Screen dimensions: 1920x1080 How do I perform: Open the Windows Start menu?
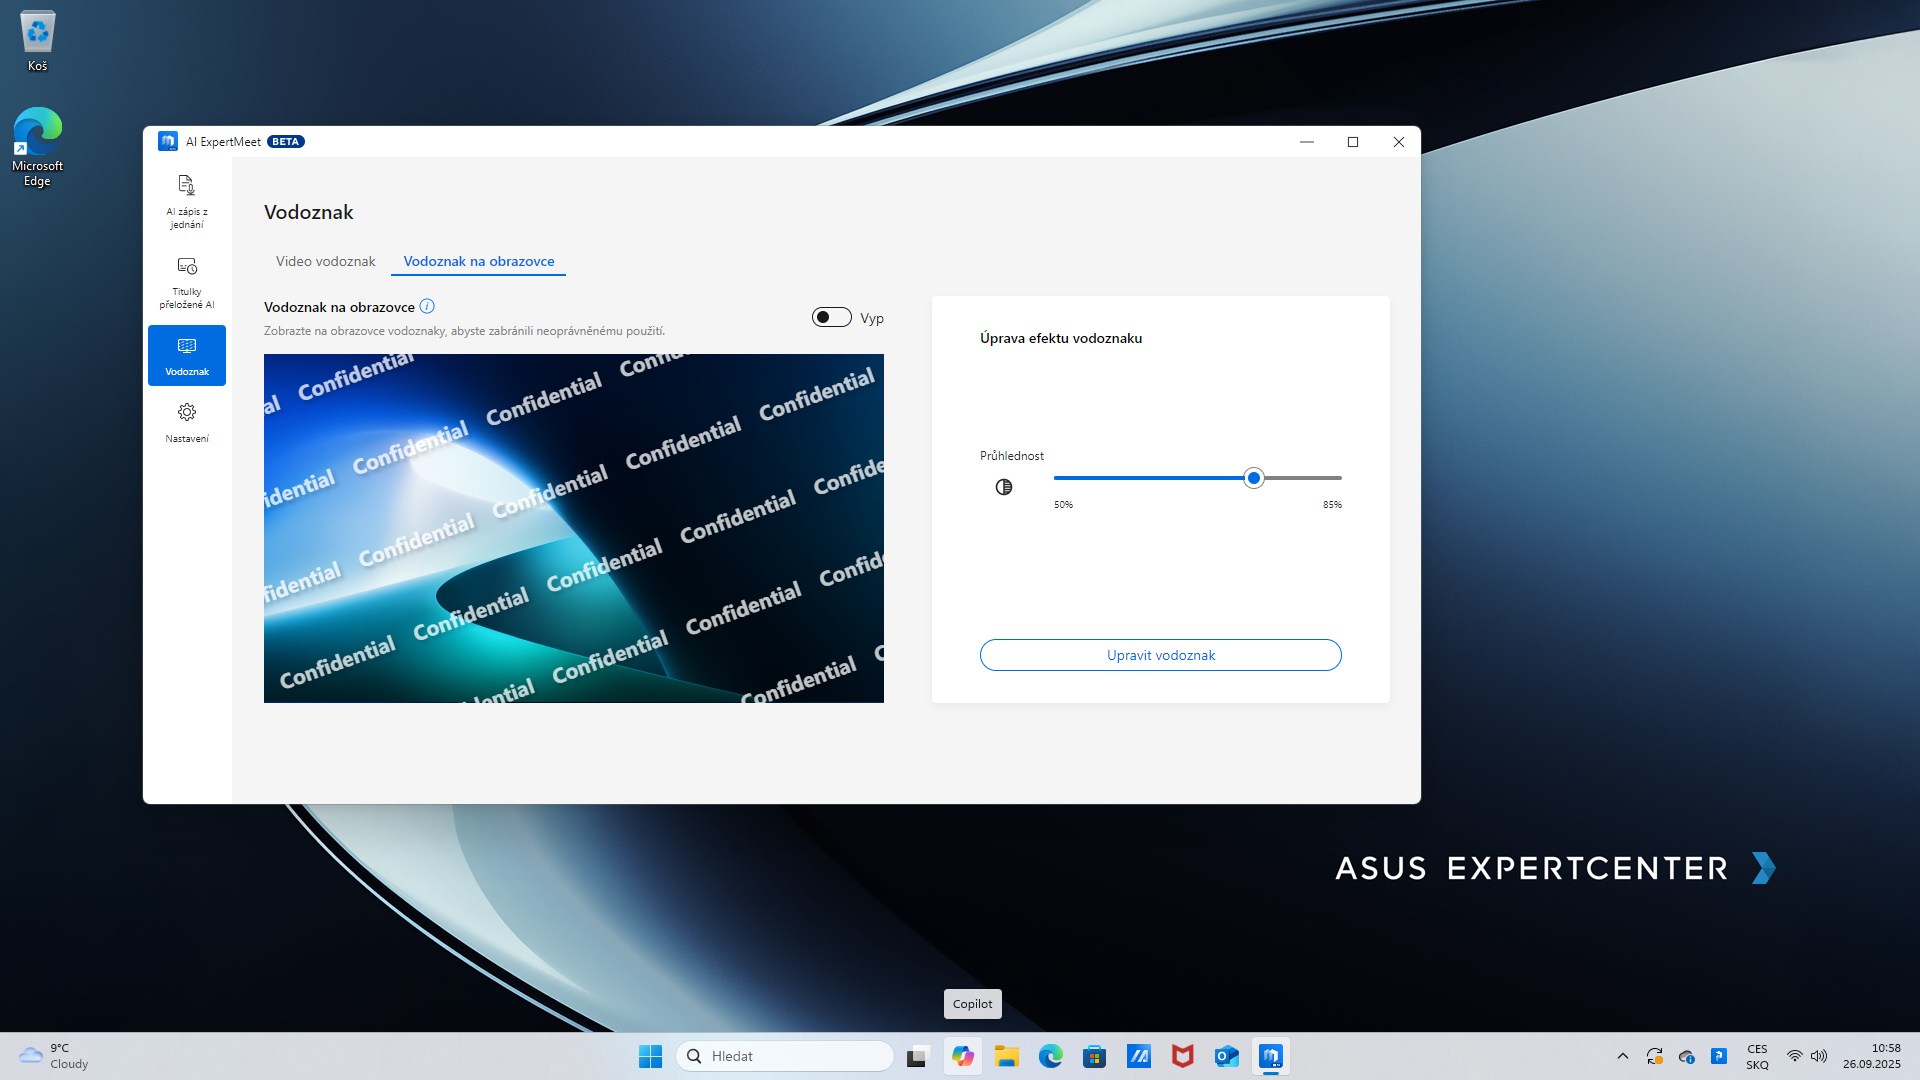(x=650, y=1056)
